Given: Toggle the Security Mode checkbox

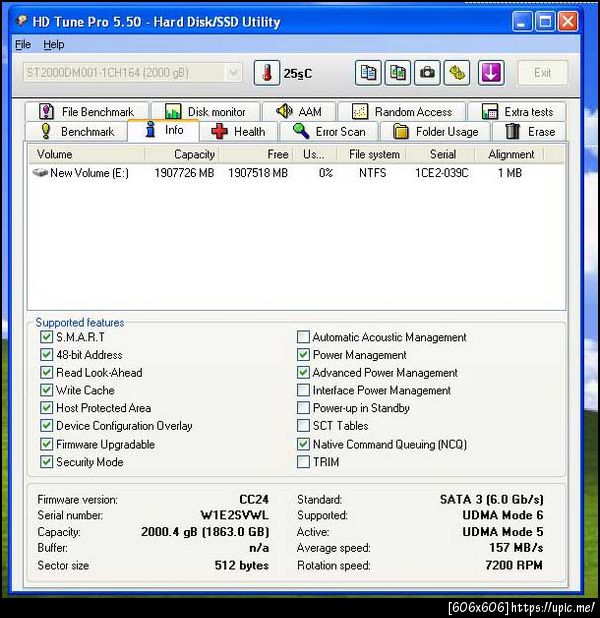Looking at the screenshot, I should coord(46,462).
